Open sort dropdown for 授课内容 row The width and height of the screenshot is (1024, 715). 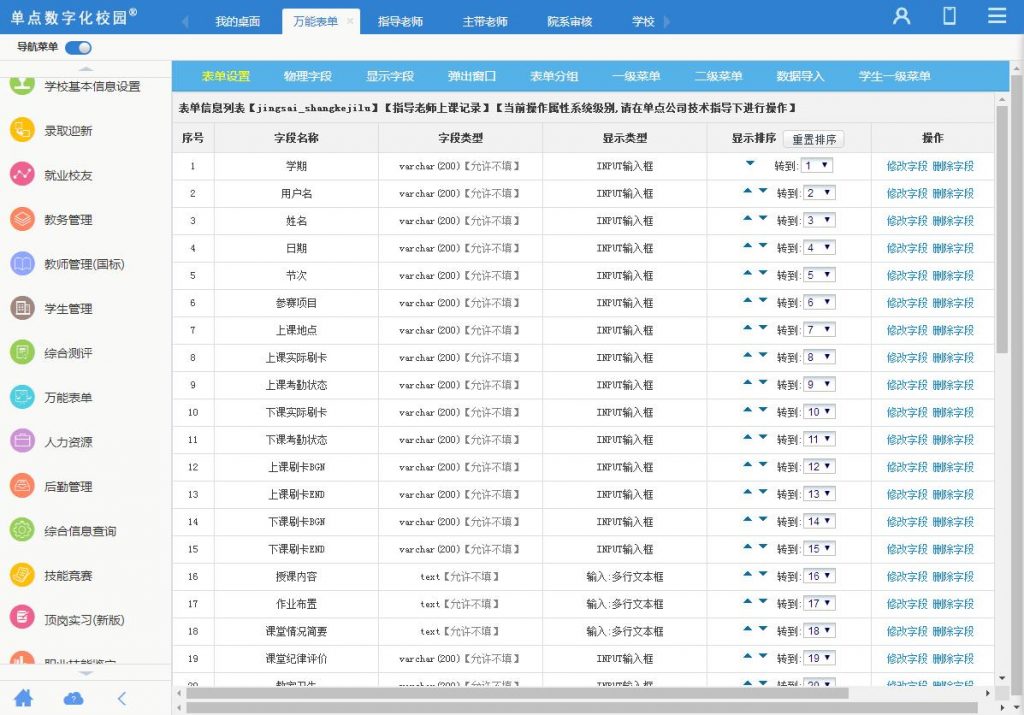point(819,577)
